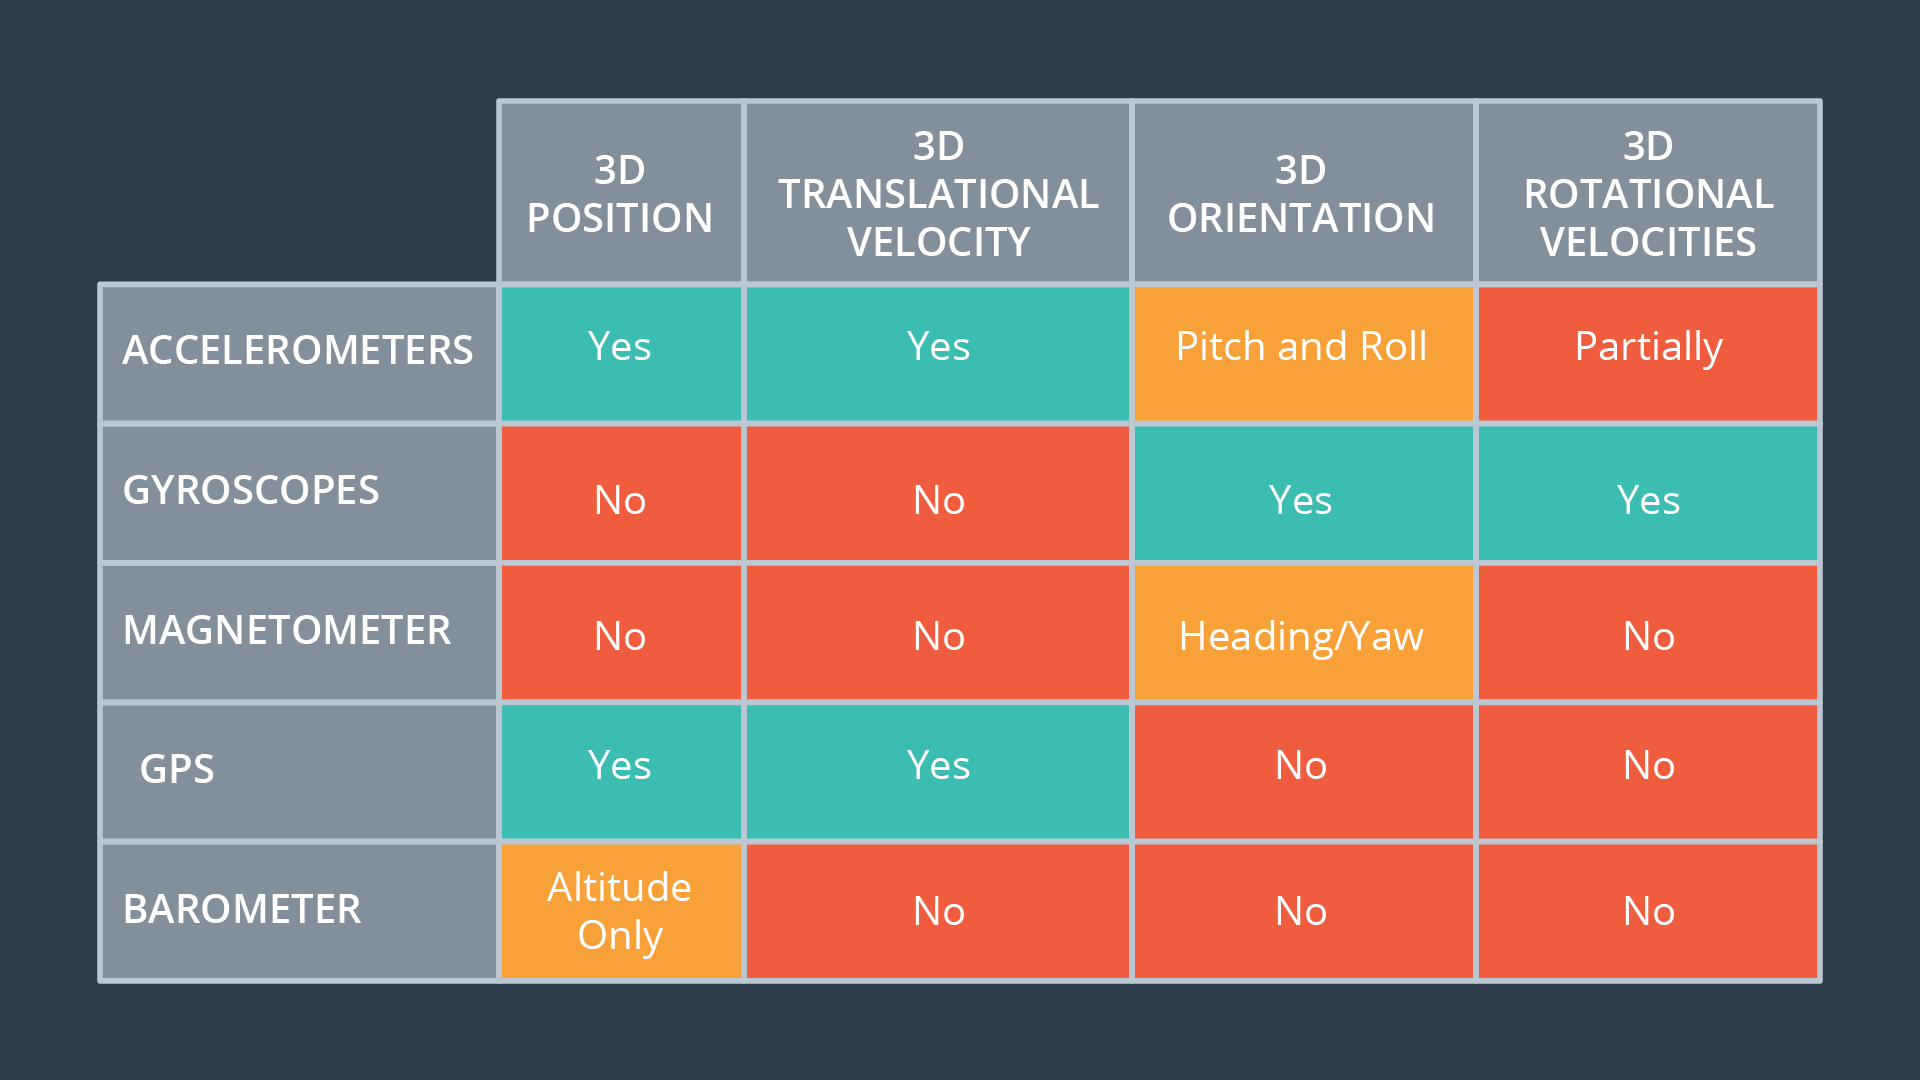Image resolution: width=1920 pixels, height=1080 pixels.
Task: Click the 3D ORIENTATION column header
Action: click(1303, 193)
